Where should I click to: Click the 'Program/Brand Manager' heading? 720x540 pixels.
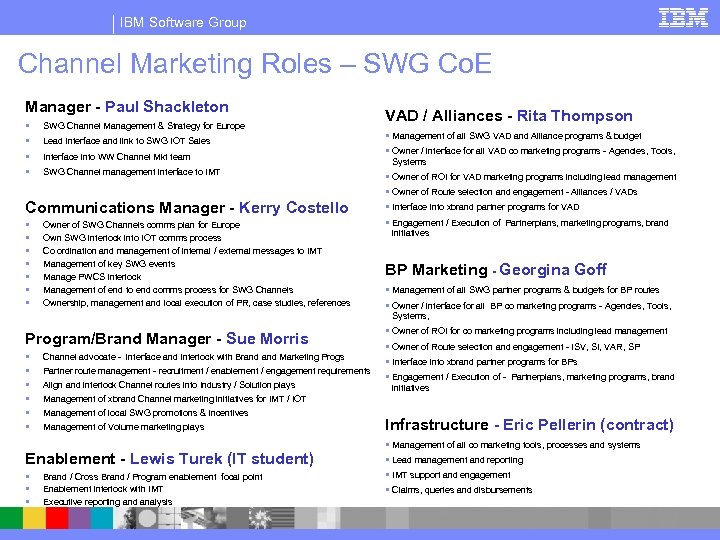coord(118,339)
